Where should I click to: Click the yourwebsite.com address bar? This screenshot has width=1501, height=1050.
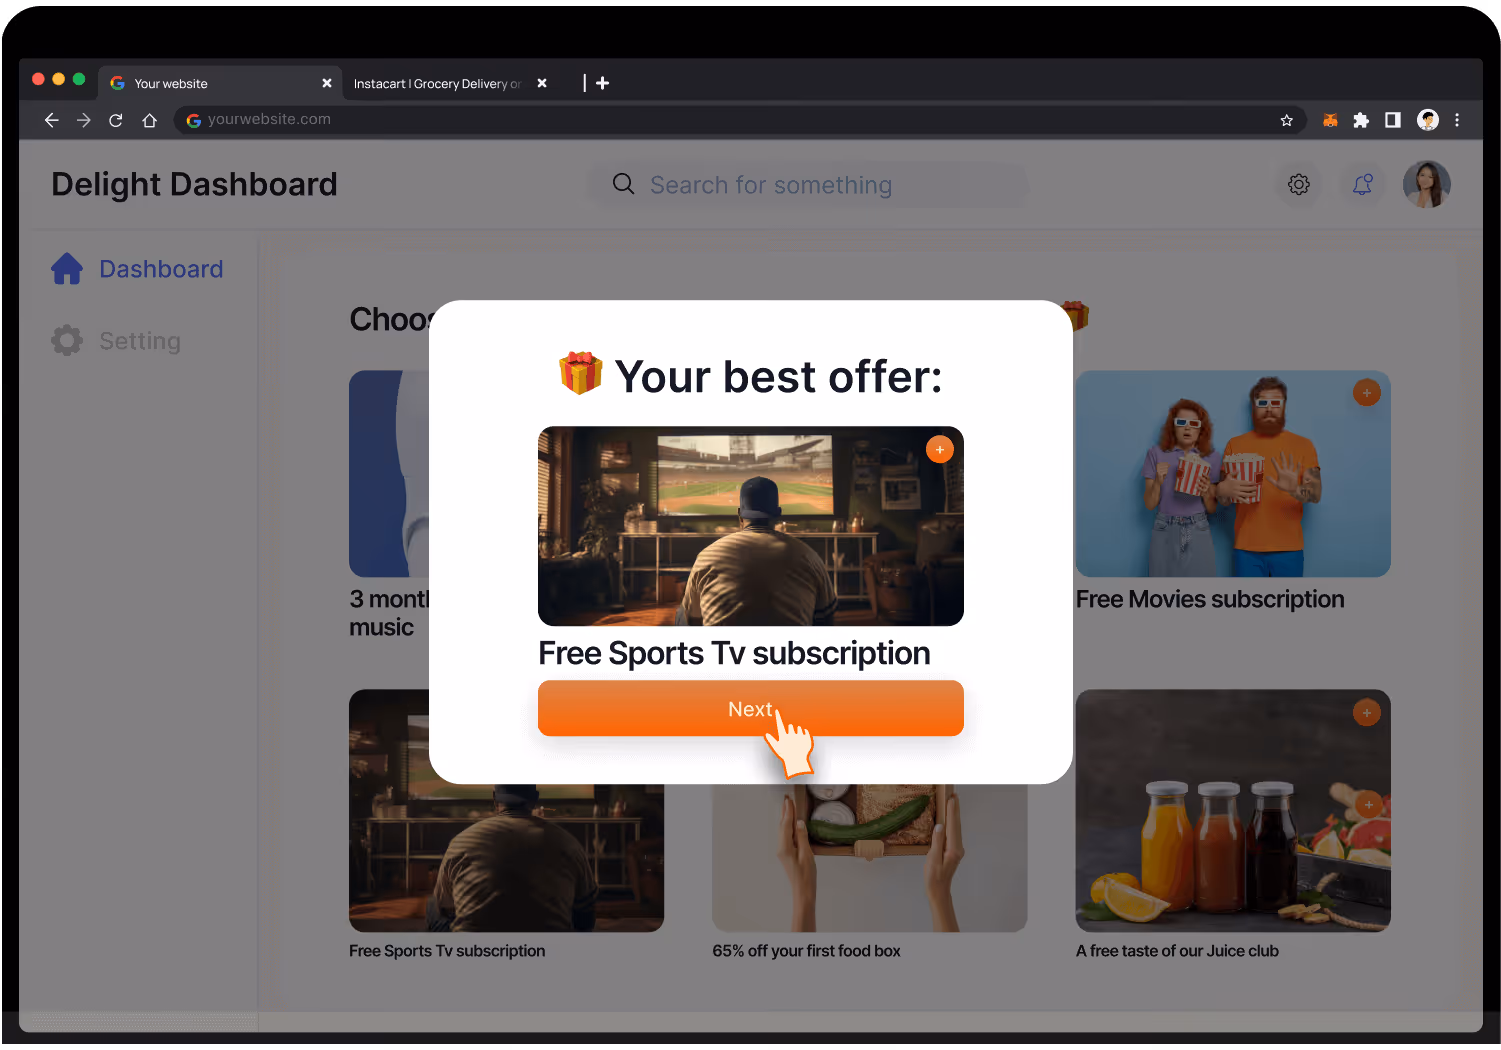pos(740,120)
